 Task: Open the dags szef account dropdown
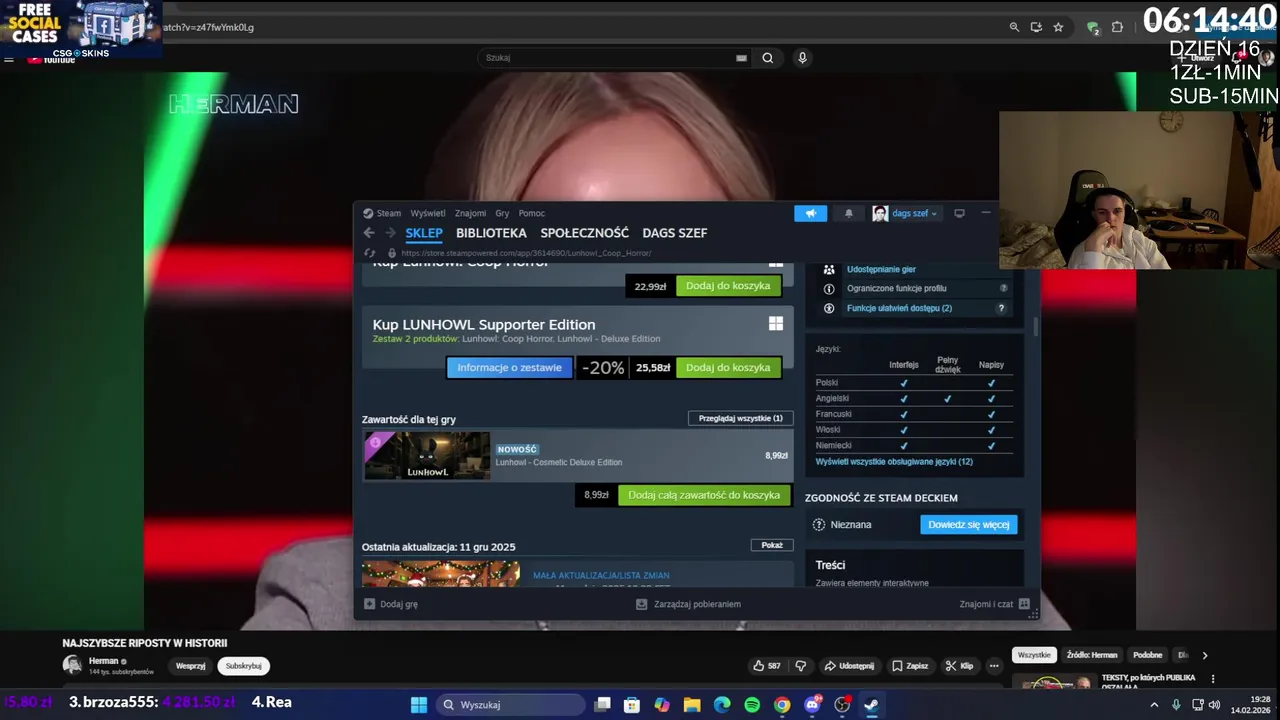914,213
